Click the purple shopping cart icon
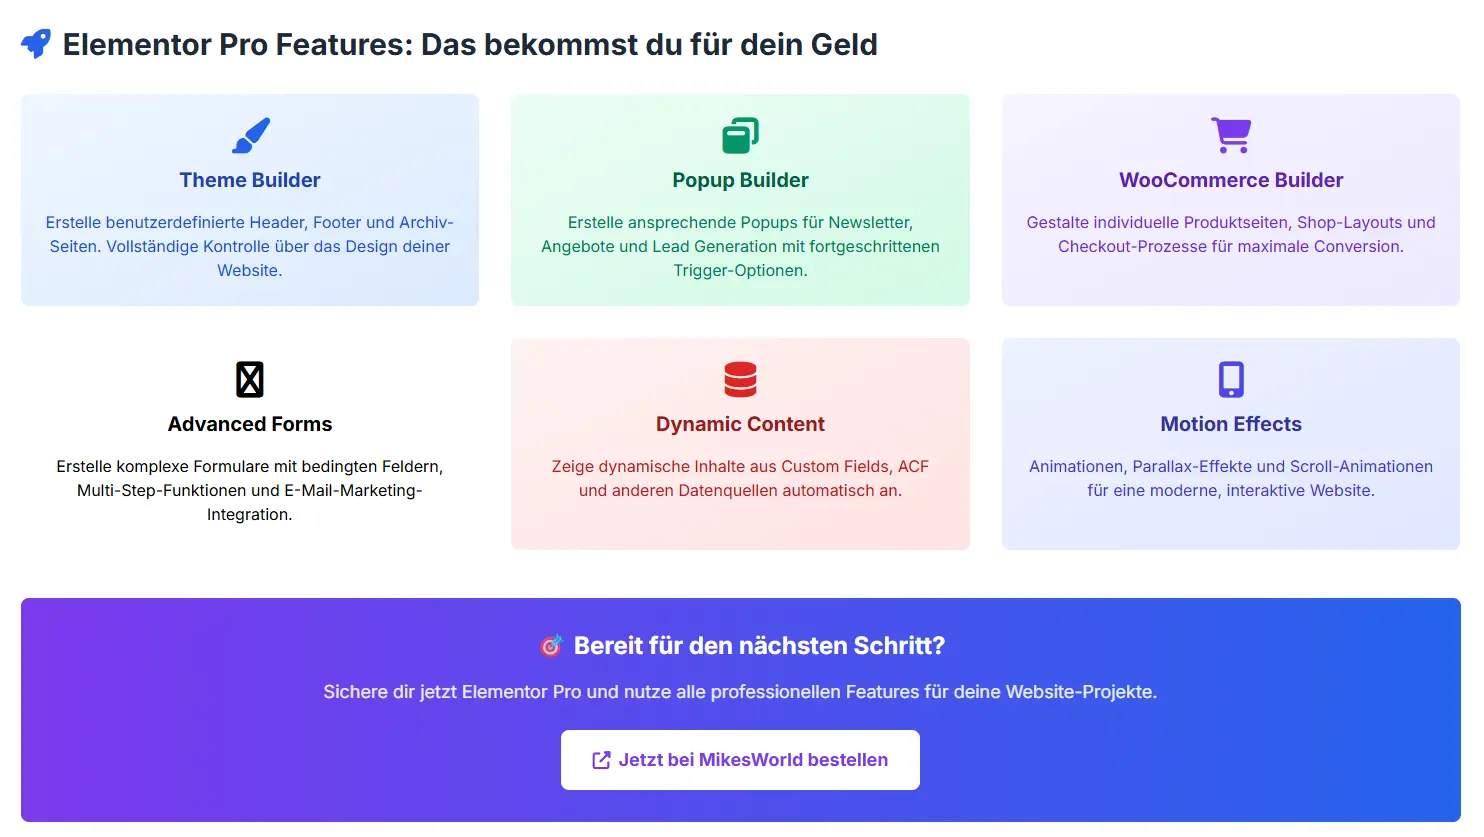This screenshot has width=1484, height=837. pos(1231,135)
